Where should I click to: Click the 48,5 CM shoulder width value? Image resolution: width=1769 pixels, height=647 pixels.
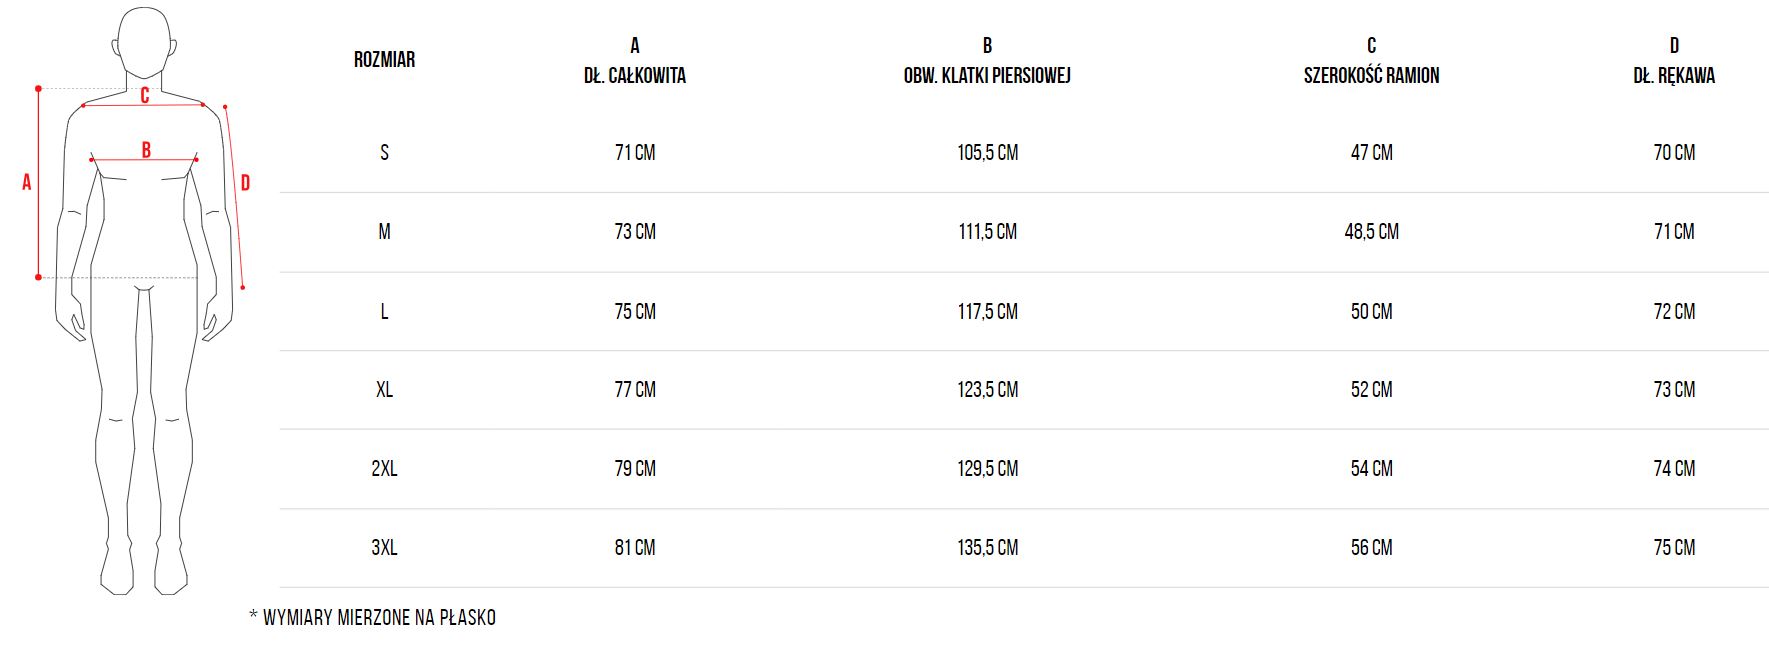1371,232
